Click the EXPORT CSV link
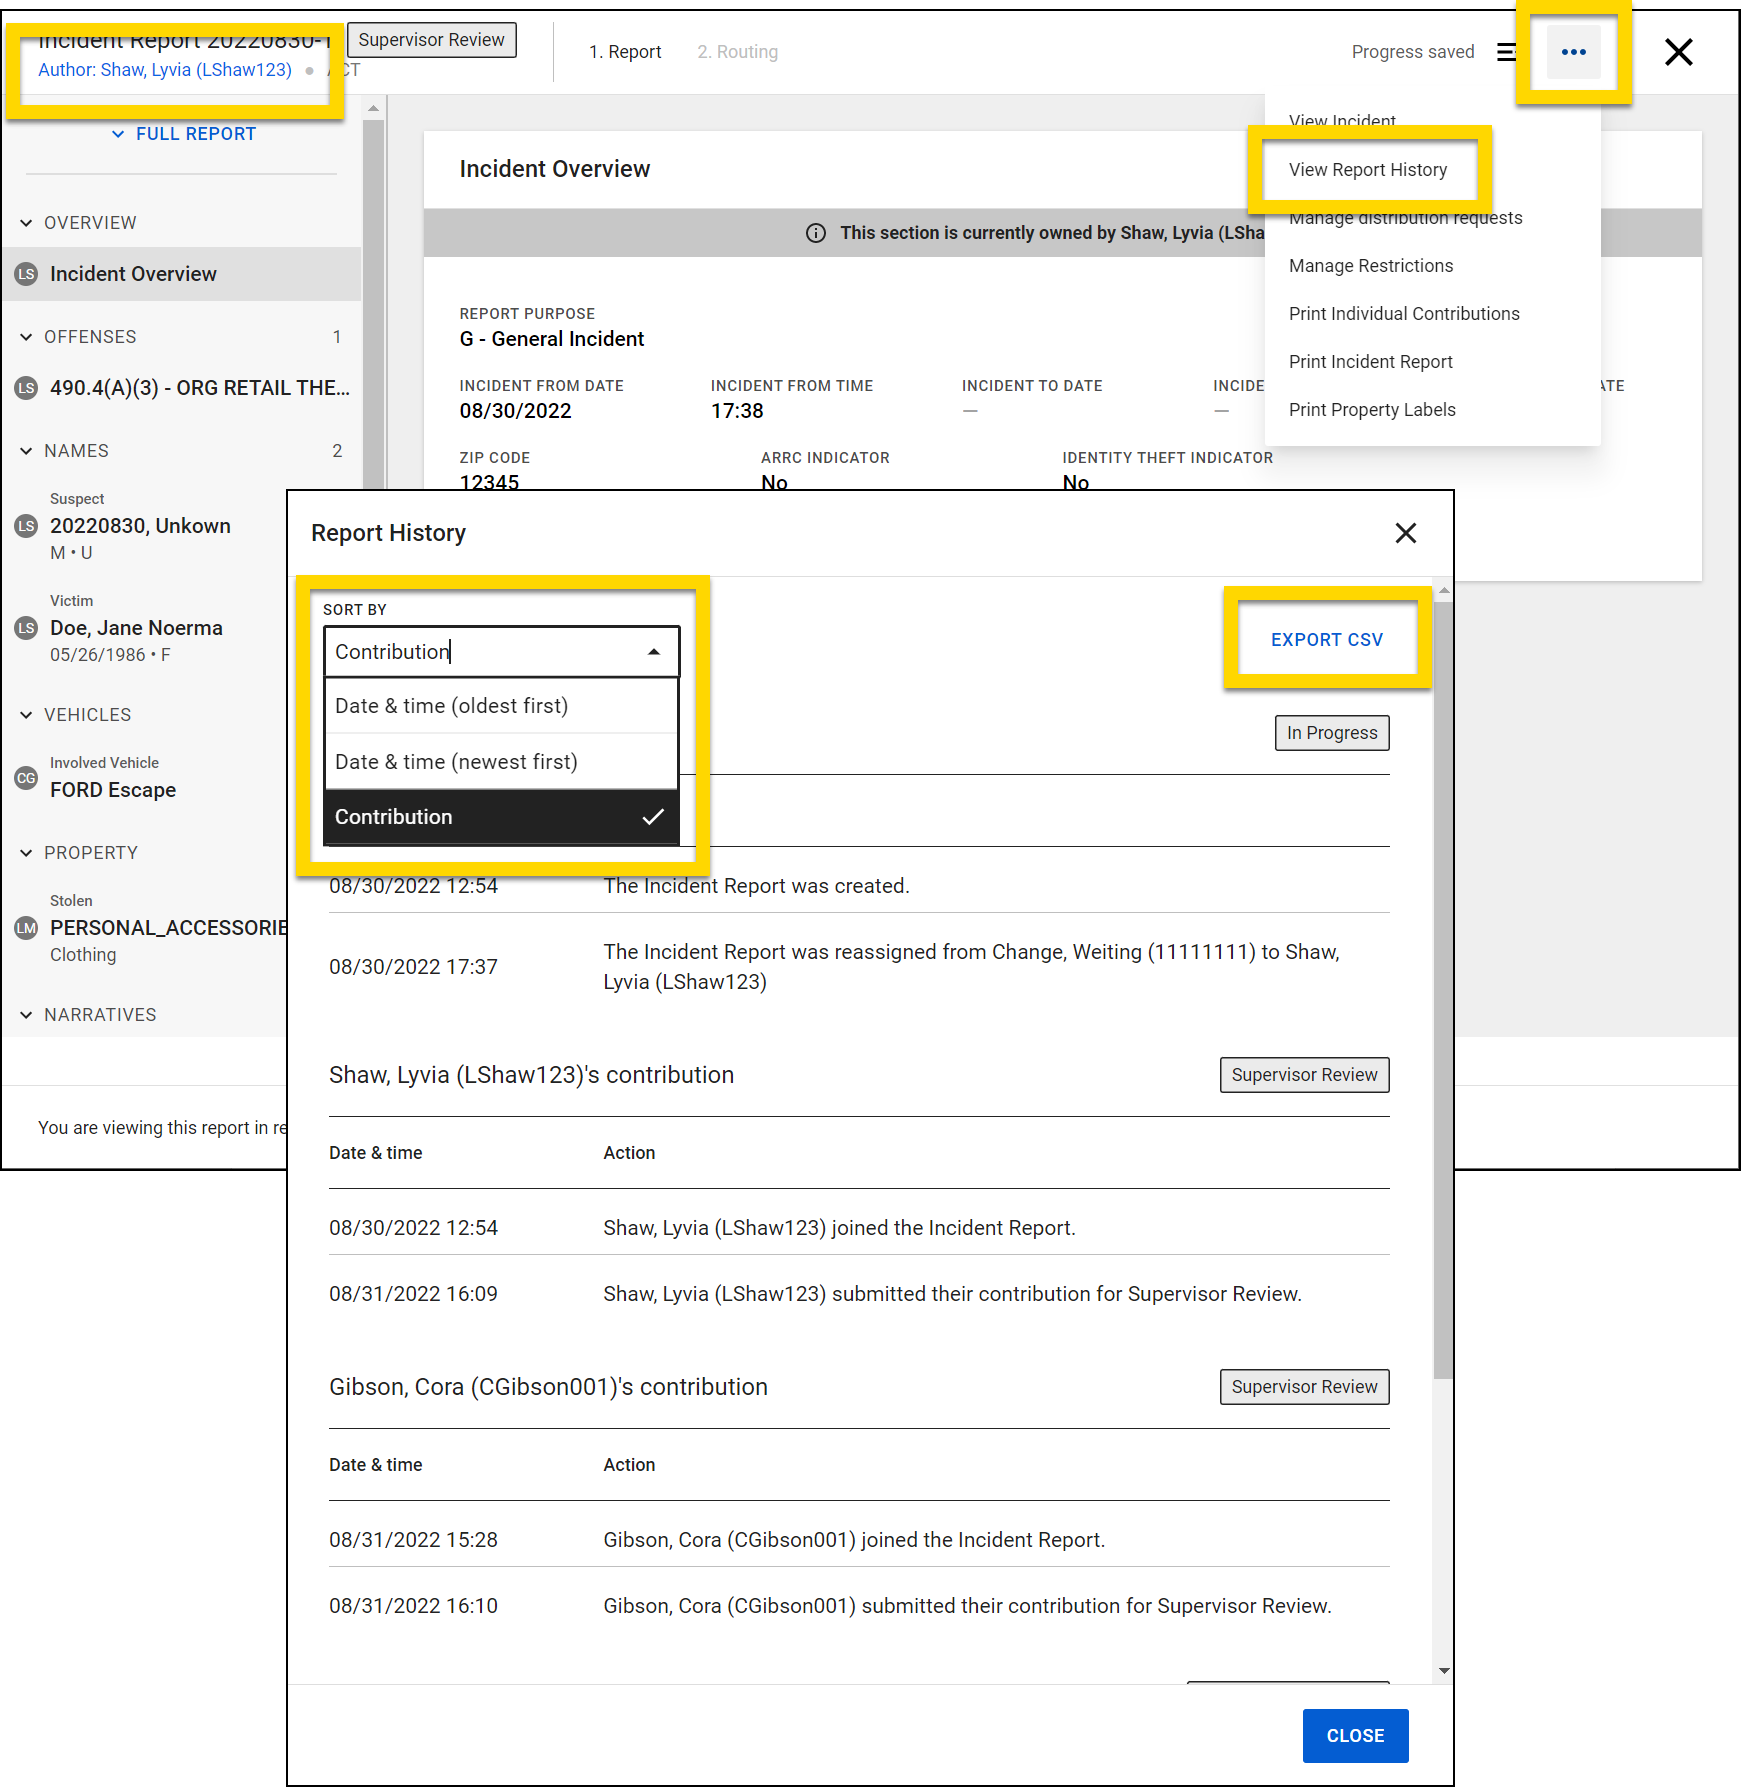Screen dimensions: 1741x1787 pos(1327,639)
